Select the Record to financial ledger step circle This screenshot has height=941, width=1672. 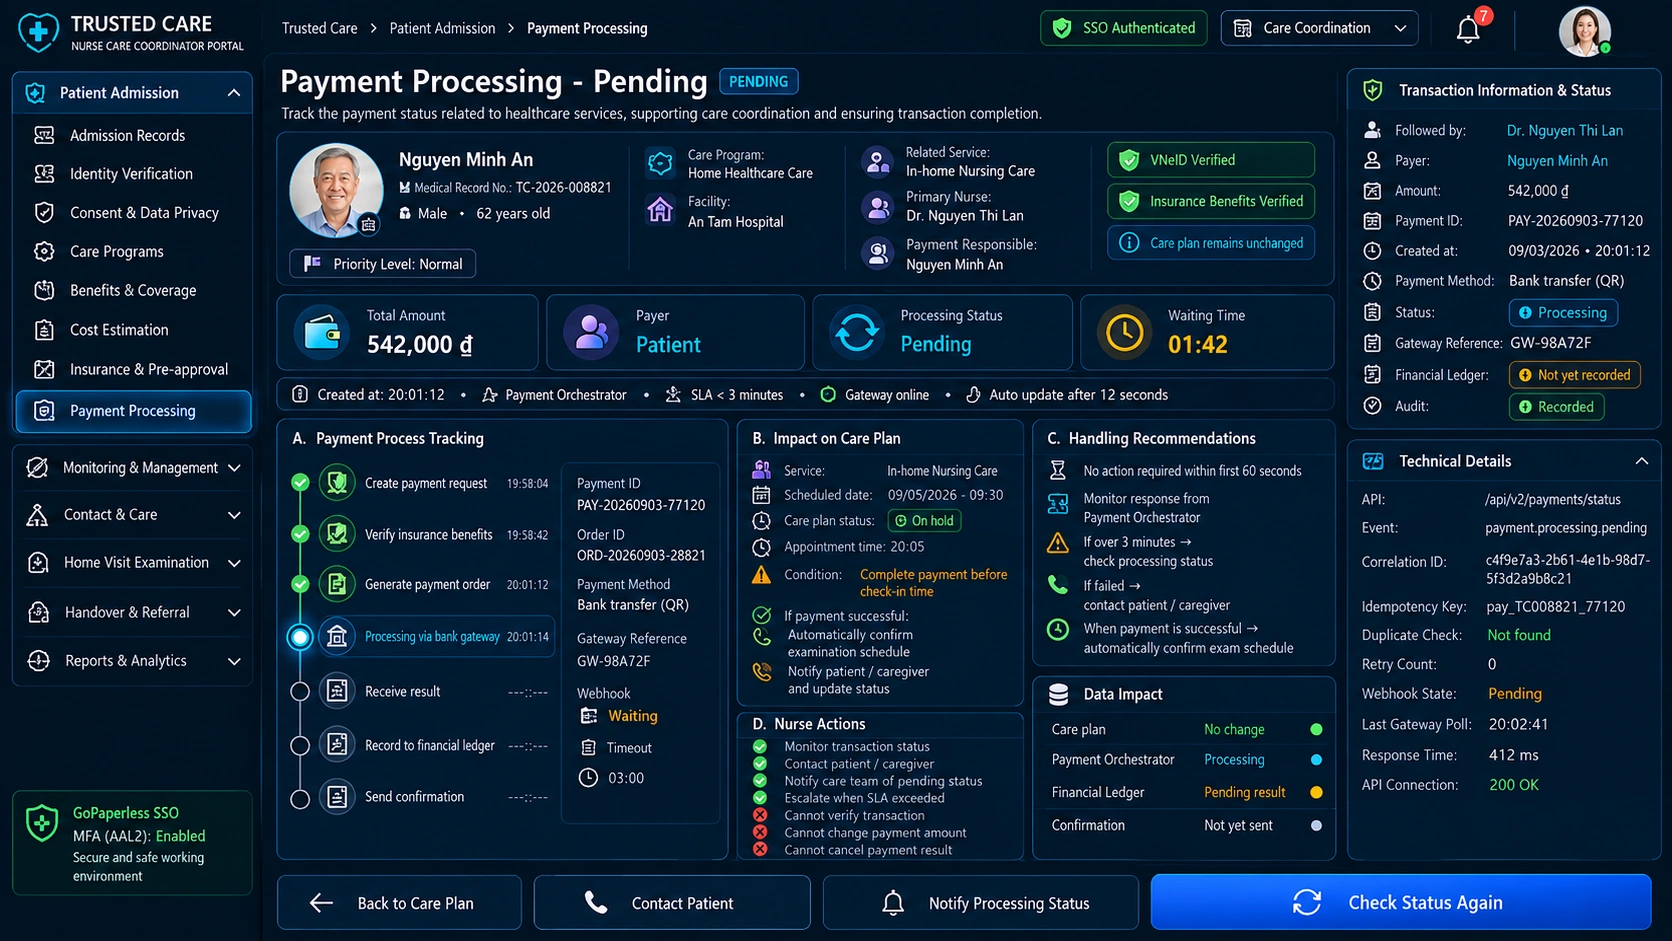coord(299,745)
